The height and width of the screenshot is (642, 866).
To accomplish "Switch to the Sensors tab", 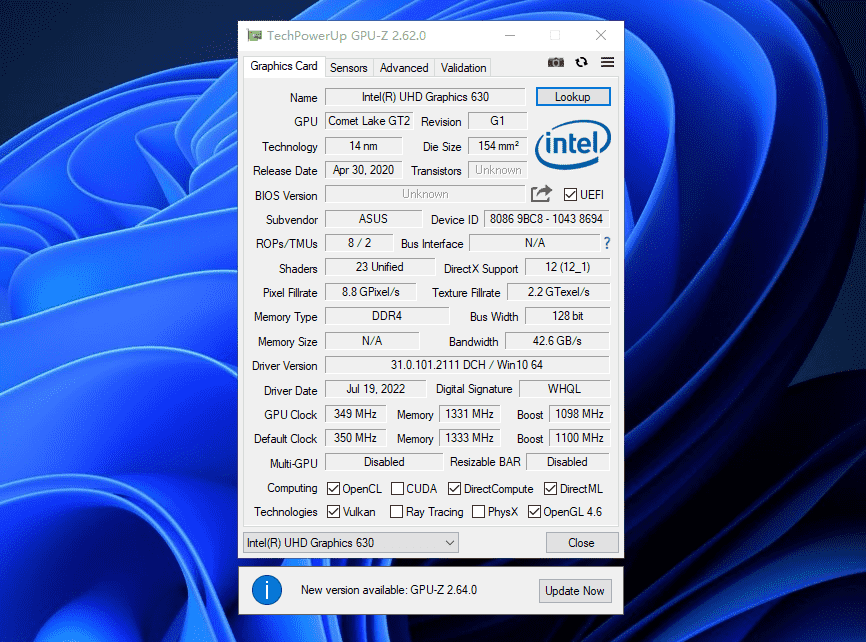I will tap(349, 68).
